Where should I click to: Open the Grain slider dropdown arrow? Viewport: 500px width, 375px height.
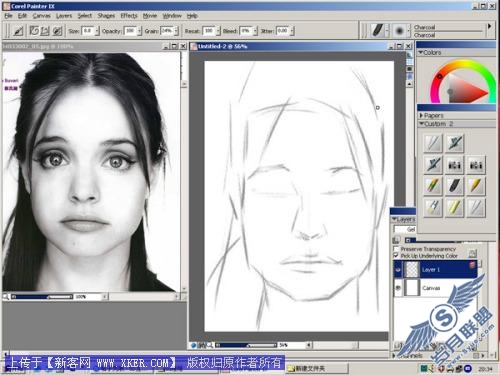[176, 31]
